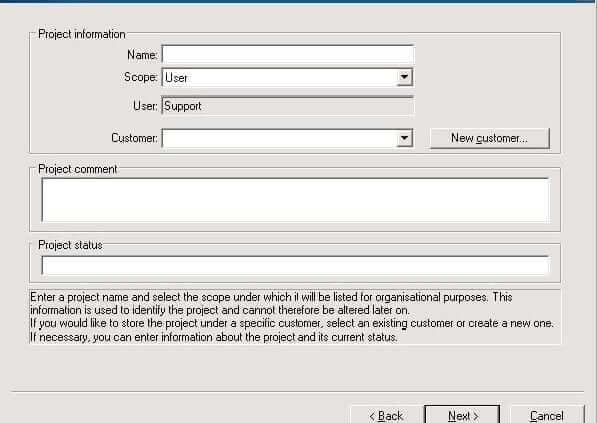Viewport: 597px width, 423px height.
Task: Select the Scope combo box showing User
Action: point(288,77)
